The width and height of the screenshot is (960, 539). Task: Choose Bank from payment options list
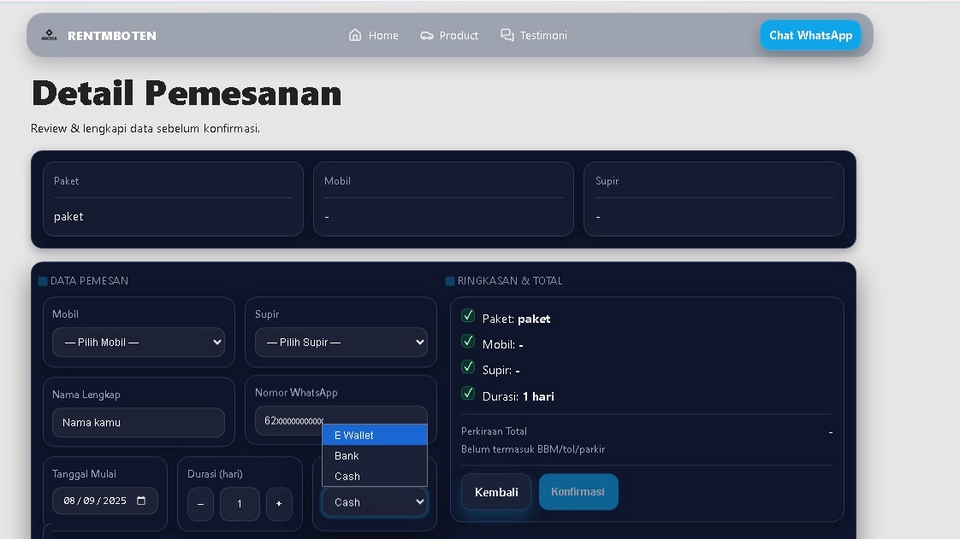pos(375,456)
